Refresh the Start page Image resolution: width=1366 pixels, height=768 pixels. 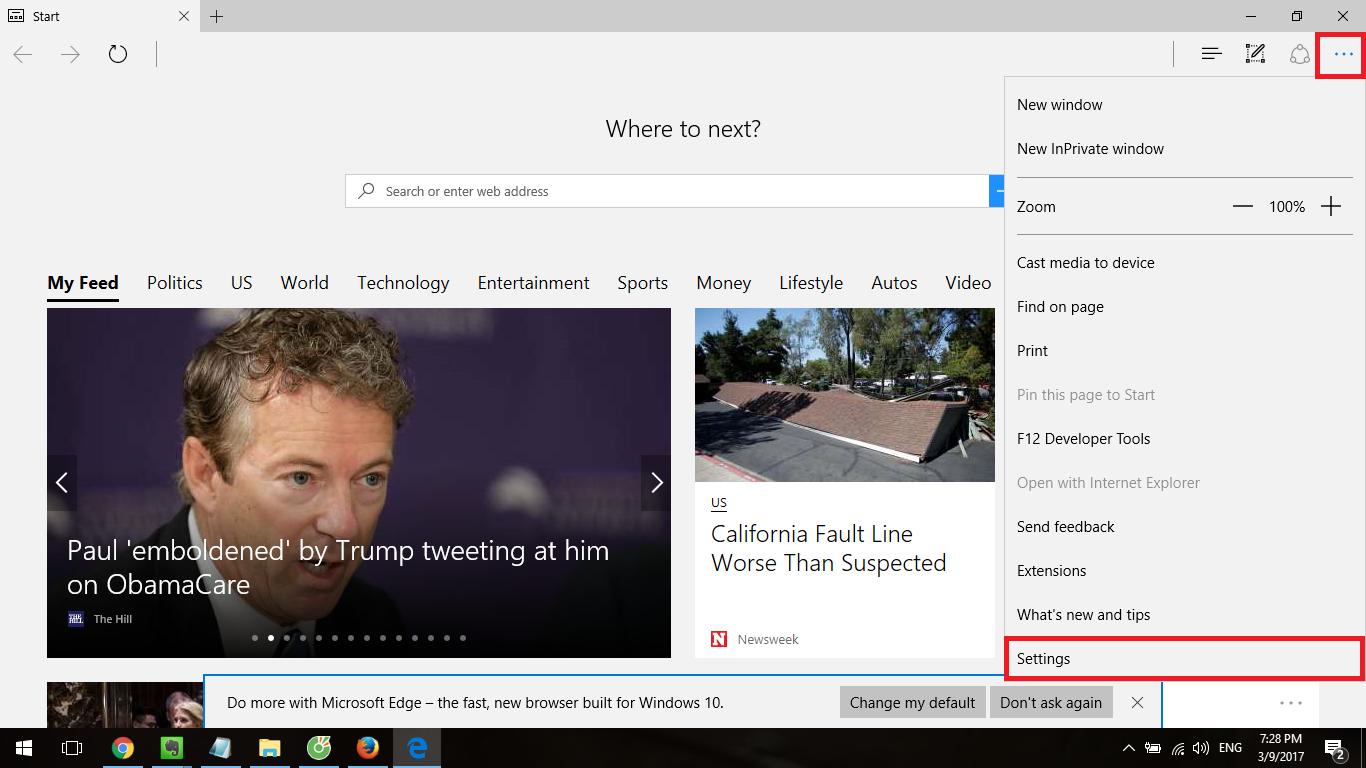pyautogui.click(x=118, y=54)
